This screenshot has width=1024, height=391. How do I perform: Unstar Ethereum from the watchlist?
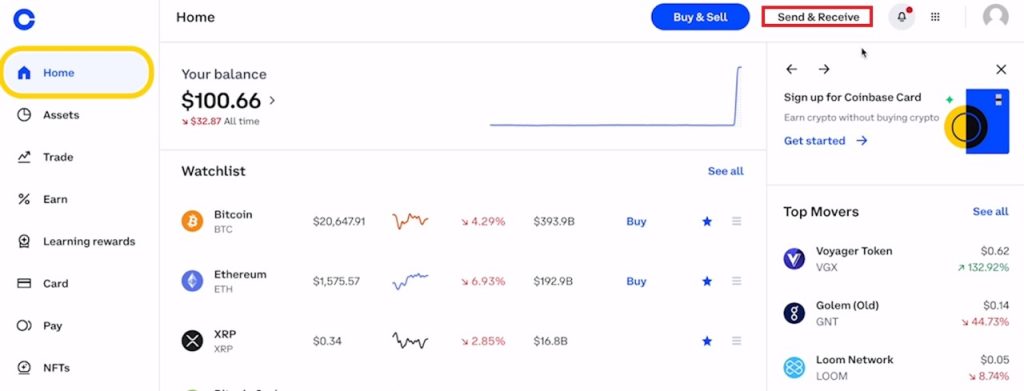pos(707,281)
